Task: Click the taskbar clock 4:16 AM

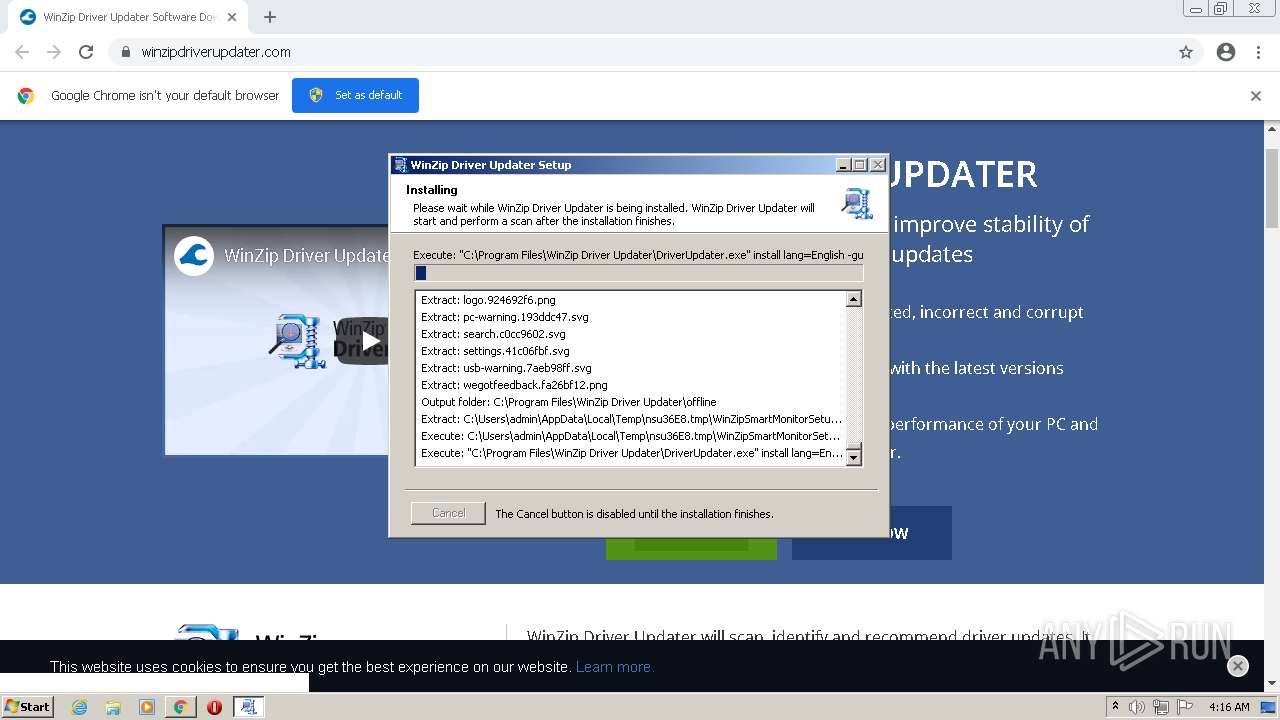Action: coord(1229,707)
